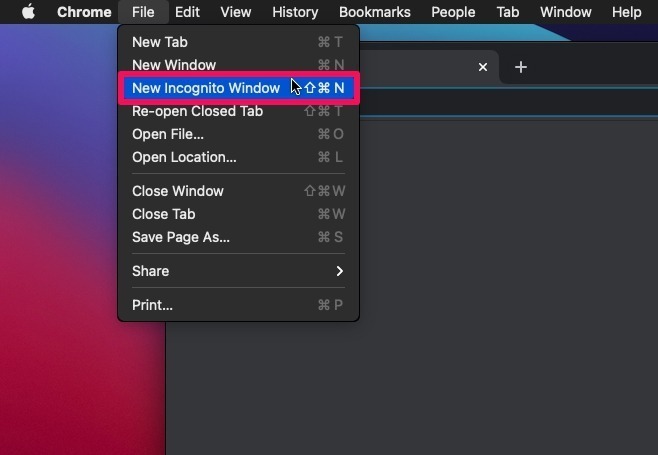Open the Help menu
658x455 pixels.
click(627, 12)
